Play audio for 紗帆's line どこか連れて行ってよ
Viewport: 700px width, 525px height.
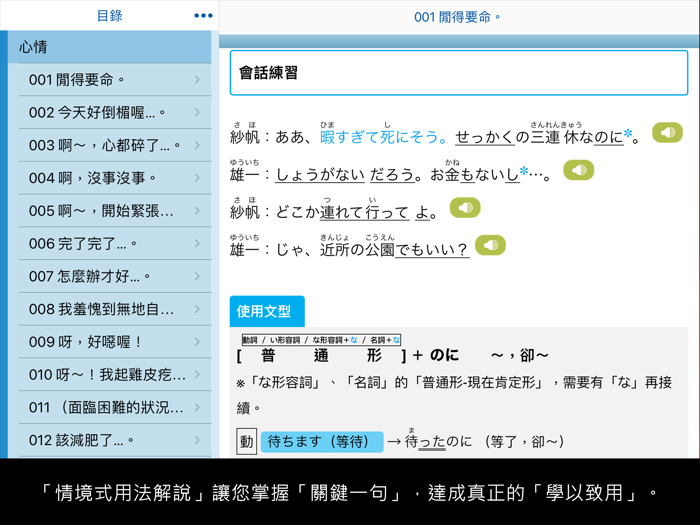tap(465, 208)
